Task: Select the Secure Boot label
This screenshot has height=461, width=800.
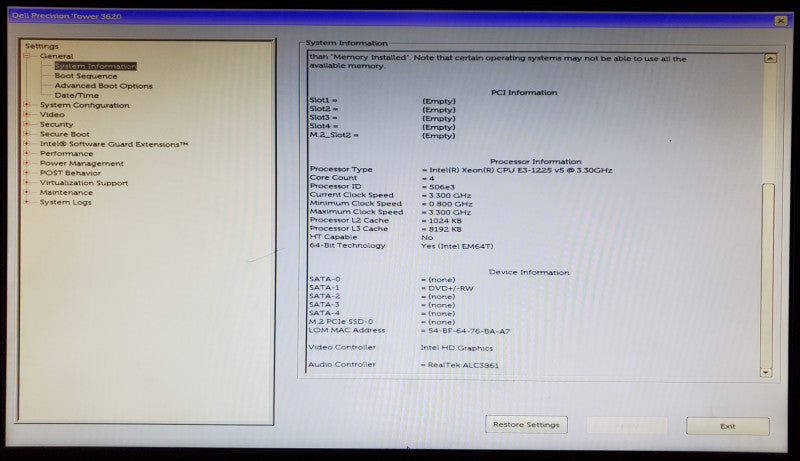Action: (65, 134)
